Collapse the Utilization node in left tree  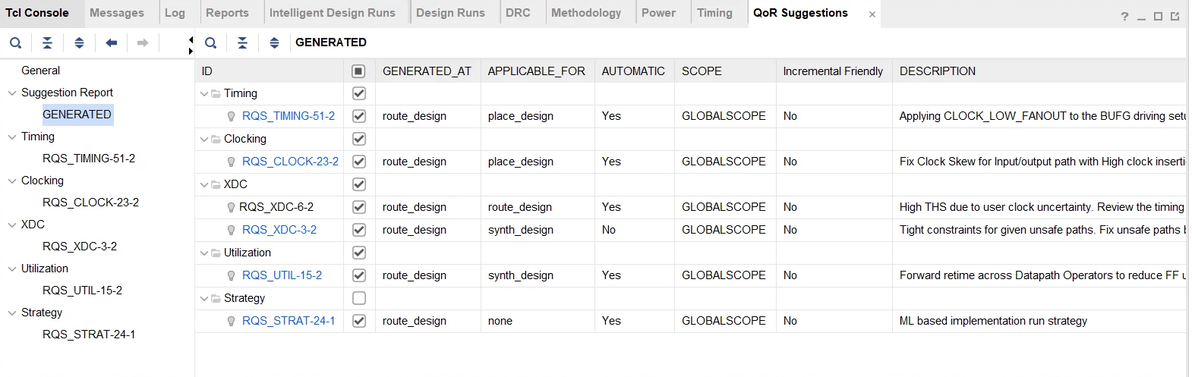click(11, 268)
